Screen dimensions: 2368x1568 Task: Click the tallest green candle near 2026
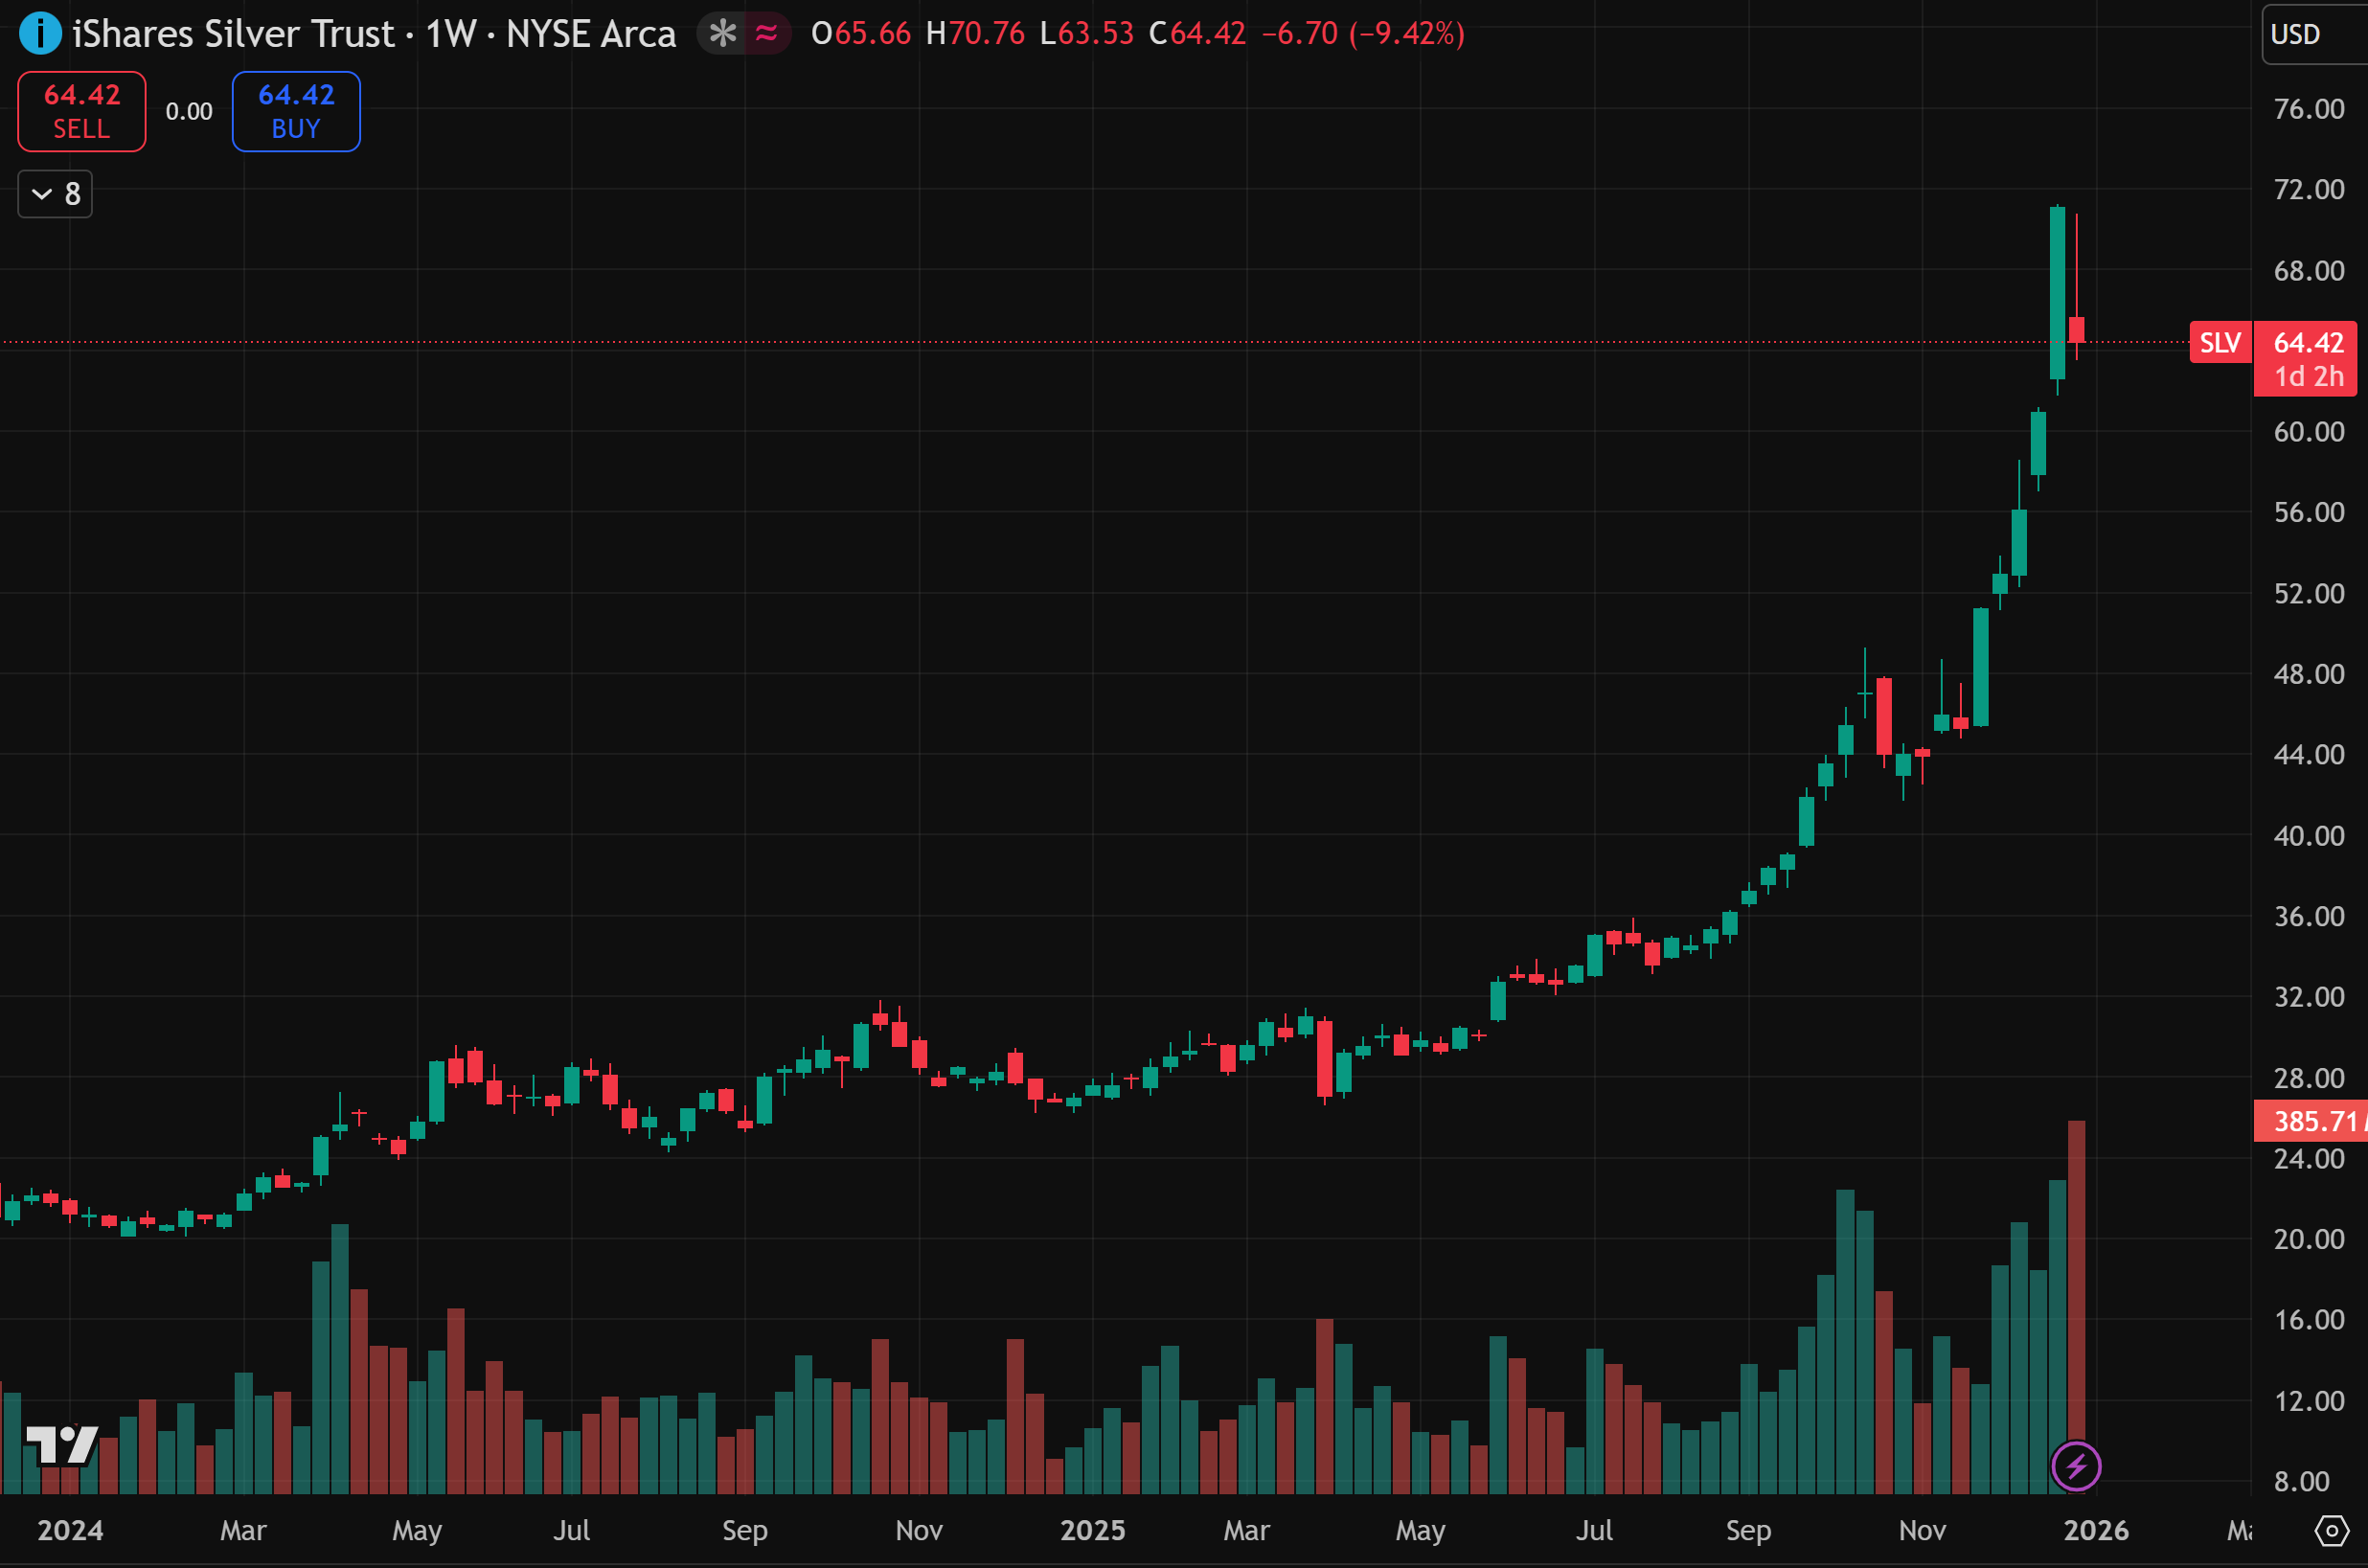pyautogui.click(x=2057, y=290)
